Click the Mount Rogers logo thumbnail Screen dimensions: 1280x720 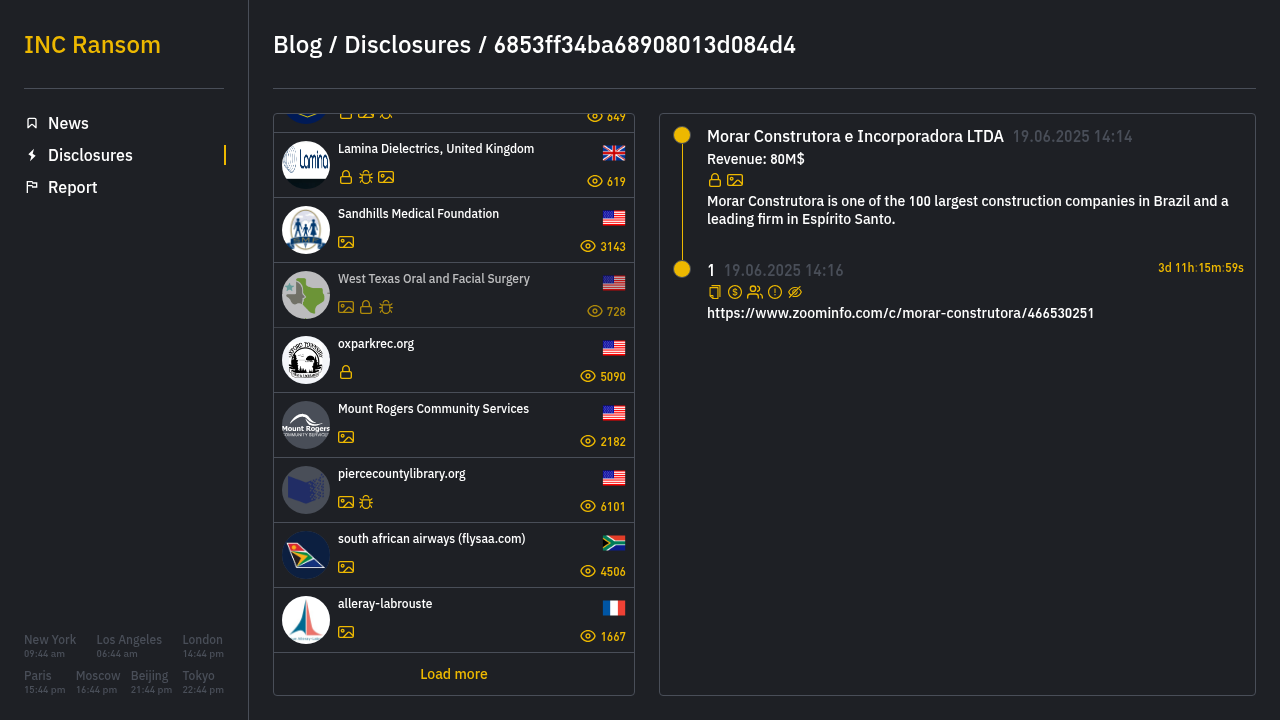click(306, 425)
